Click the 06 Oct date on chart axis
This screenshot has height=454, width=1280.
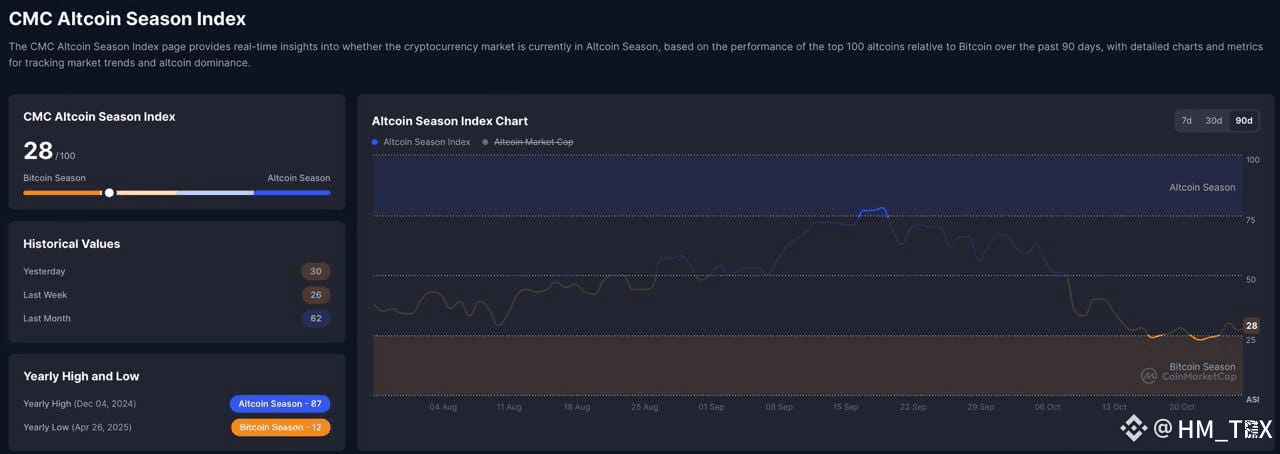click(x=1048, y=407)
